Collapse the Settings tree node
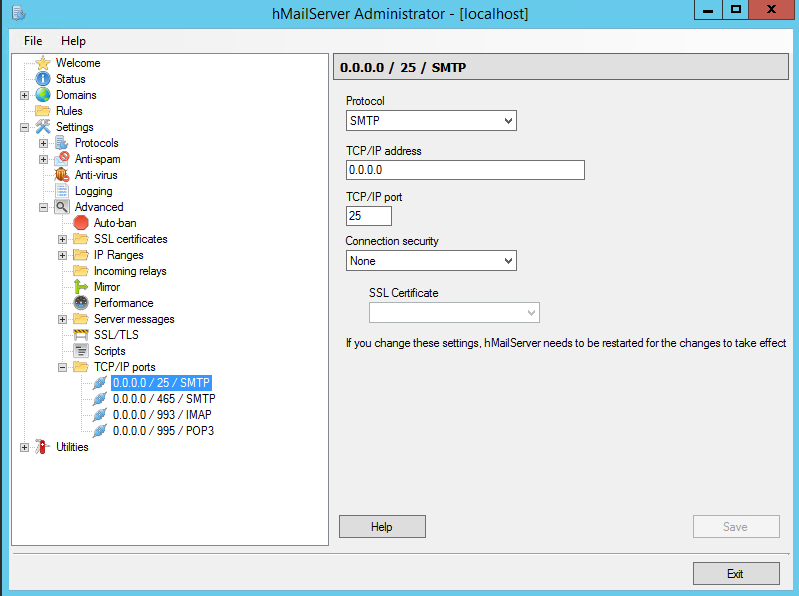 tap(24, 127)
